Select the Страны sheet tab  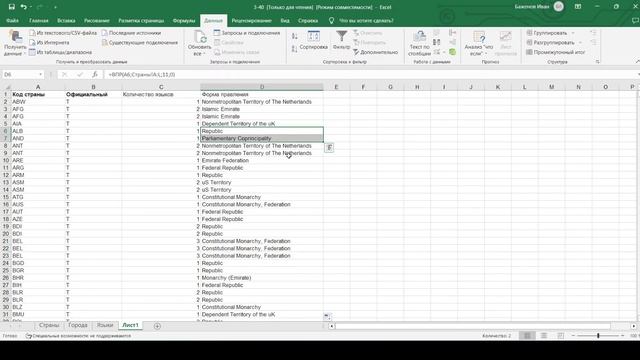(x=49, y=325)
